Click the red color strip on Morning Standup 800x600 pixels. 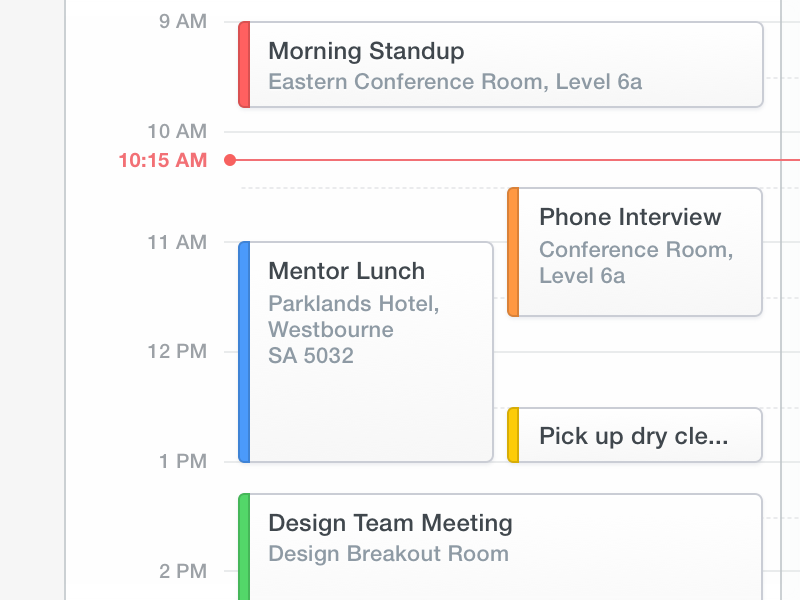[x=244, y=64]
